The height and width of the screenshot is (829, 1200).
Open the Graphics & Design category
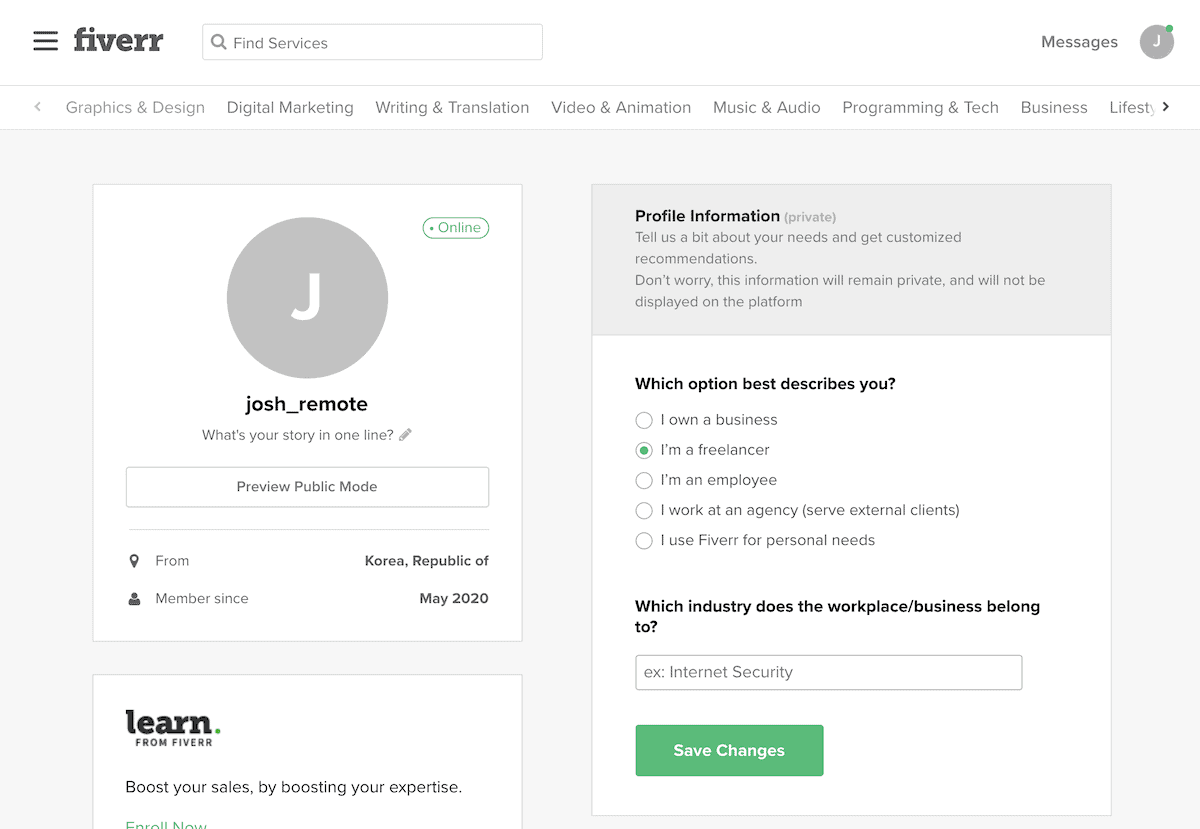pyautogui.click(x=135, y=107)
